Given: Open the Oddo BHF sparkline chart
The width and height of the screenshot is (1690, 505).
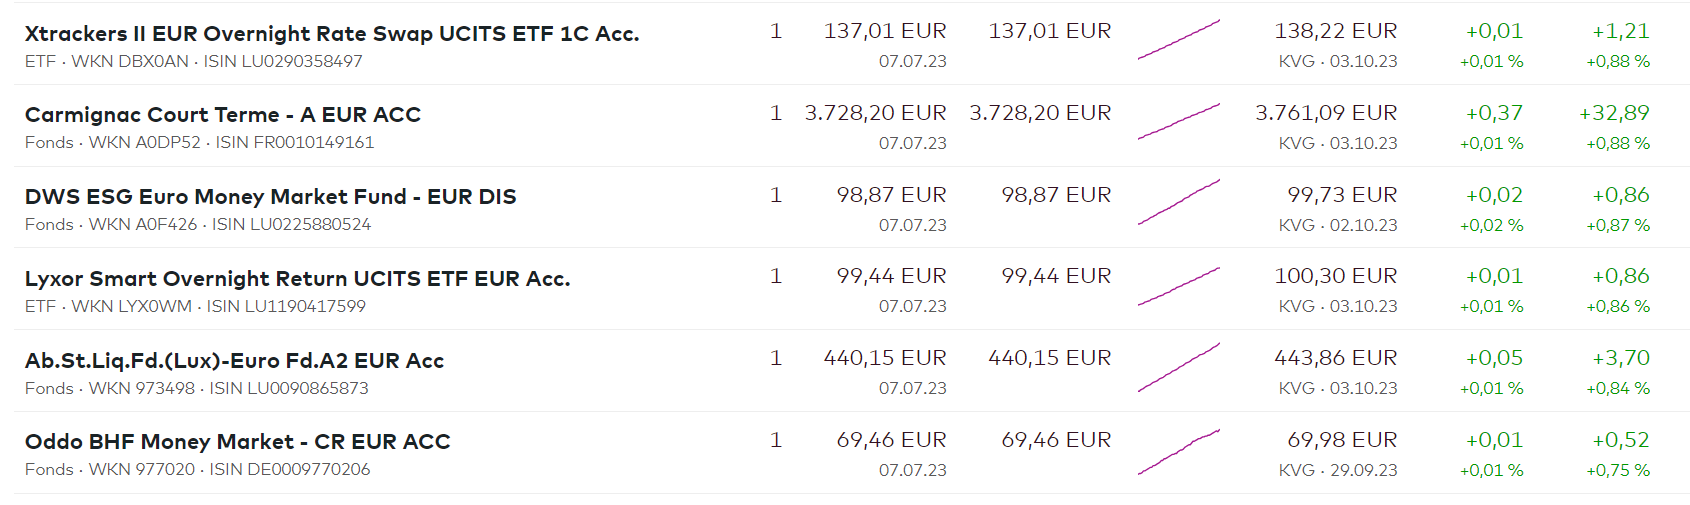Looking at the screenshot, I should click(x=1178, y=449).
